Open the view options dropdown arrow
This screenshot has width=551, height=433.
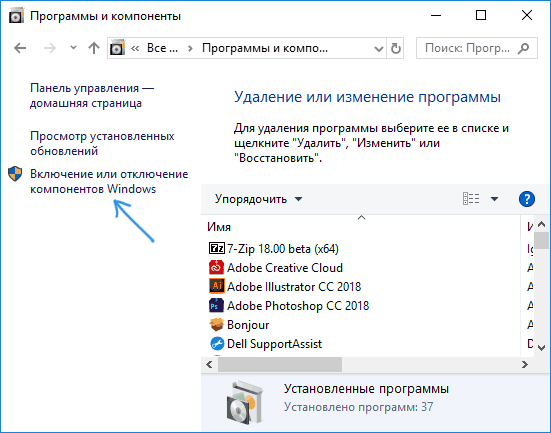click(x=494, y=199)
